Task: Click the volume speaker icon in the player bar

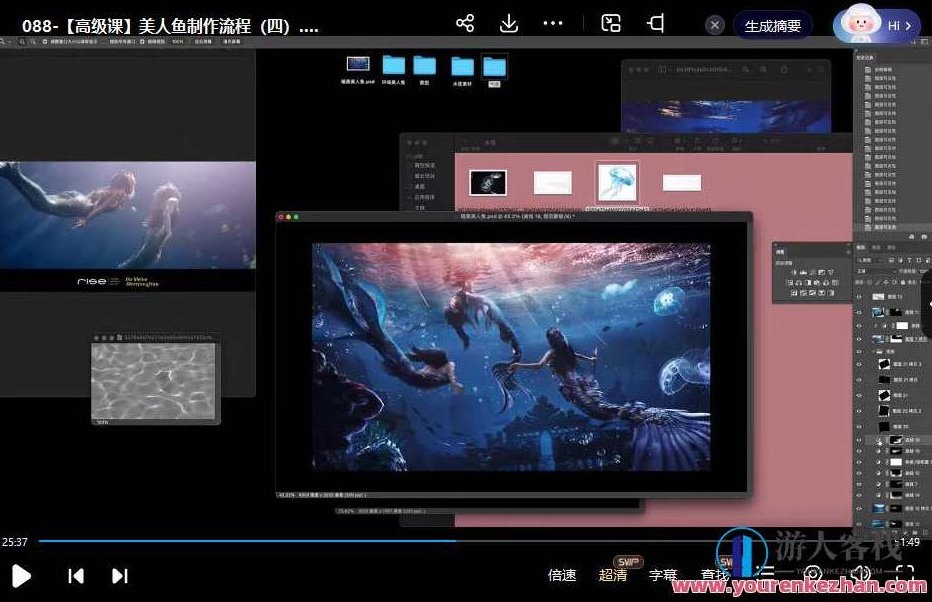Action: click(x=860, y=574)
